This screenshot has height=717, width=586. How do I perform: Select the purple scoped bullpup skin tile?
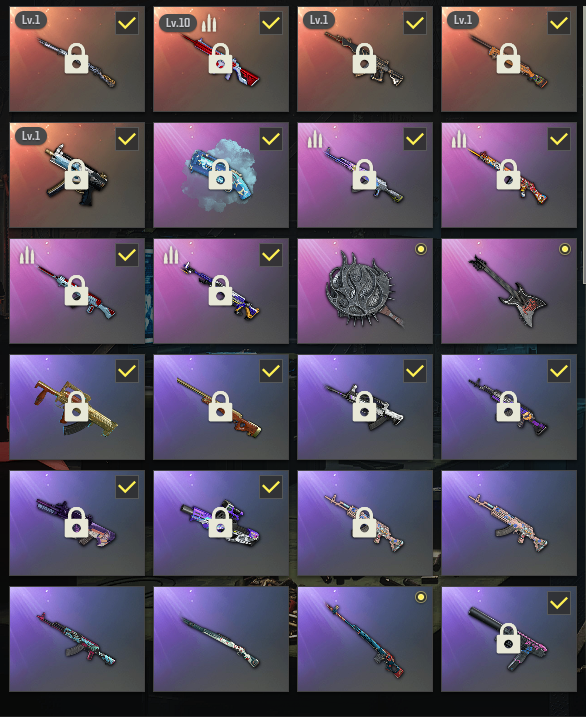click(x=221, y=523)
